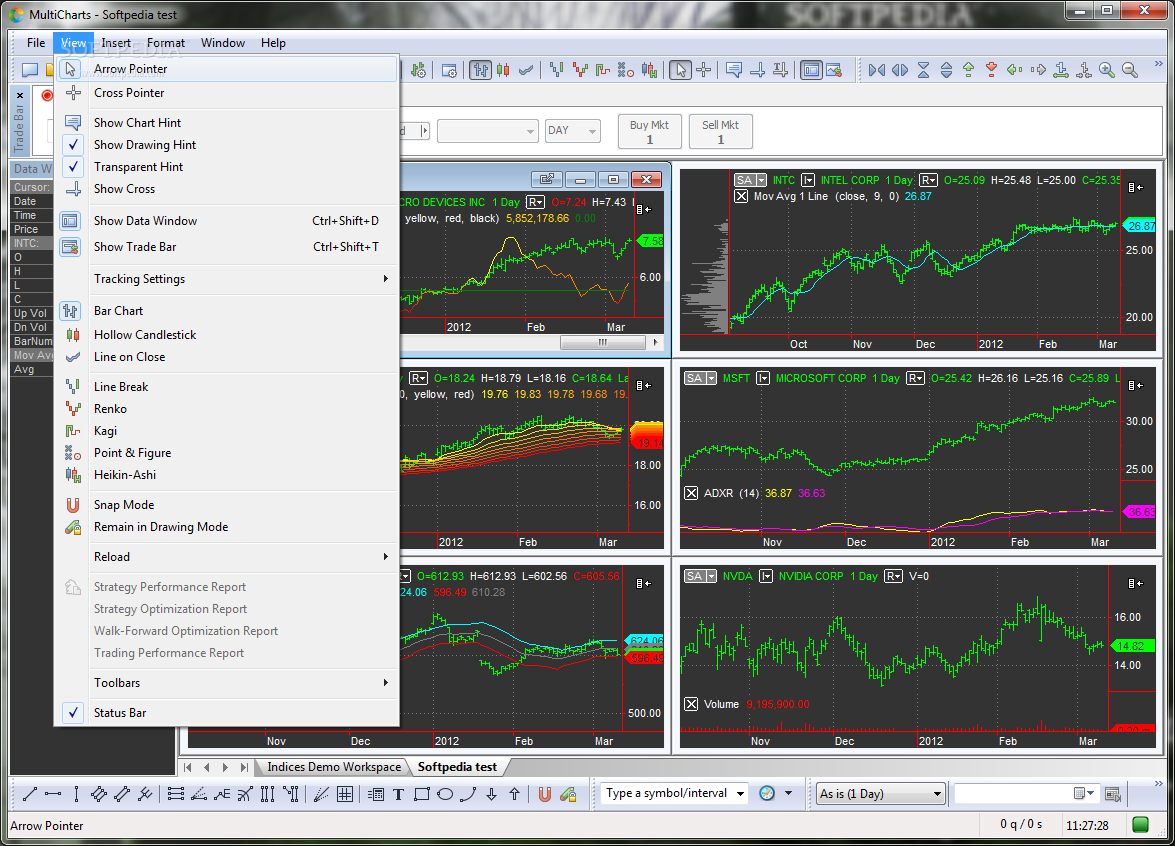The image size is (1175, 846).
Task: Select Arrow Pointer in View menu
Action: point(226,69)
